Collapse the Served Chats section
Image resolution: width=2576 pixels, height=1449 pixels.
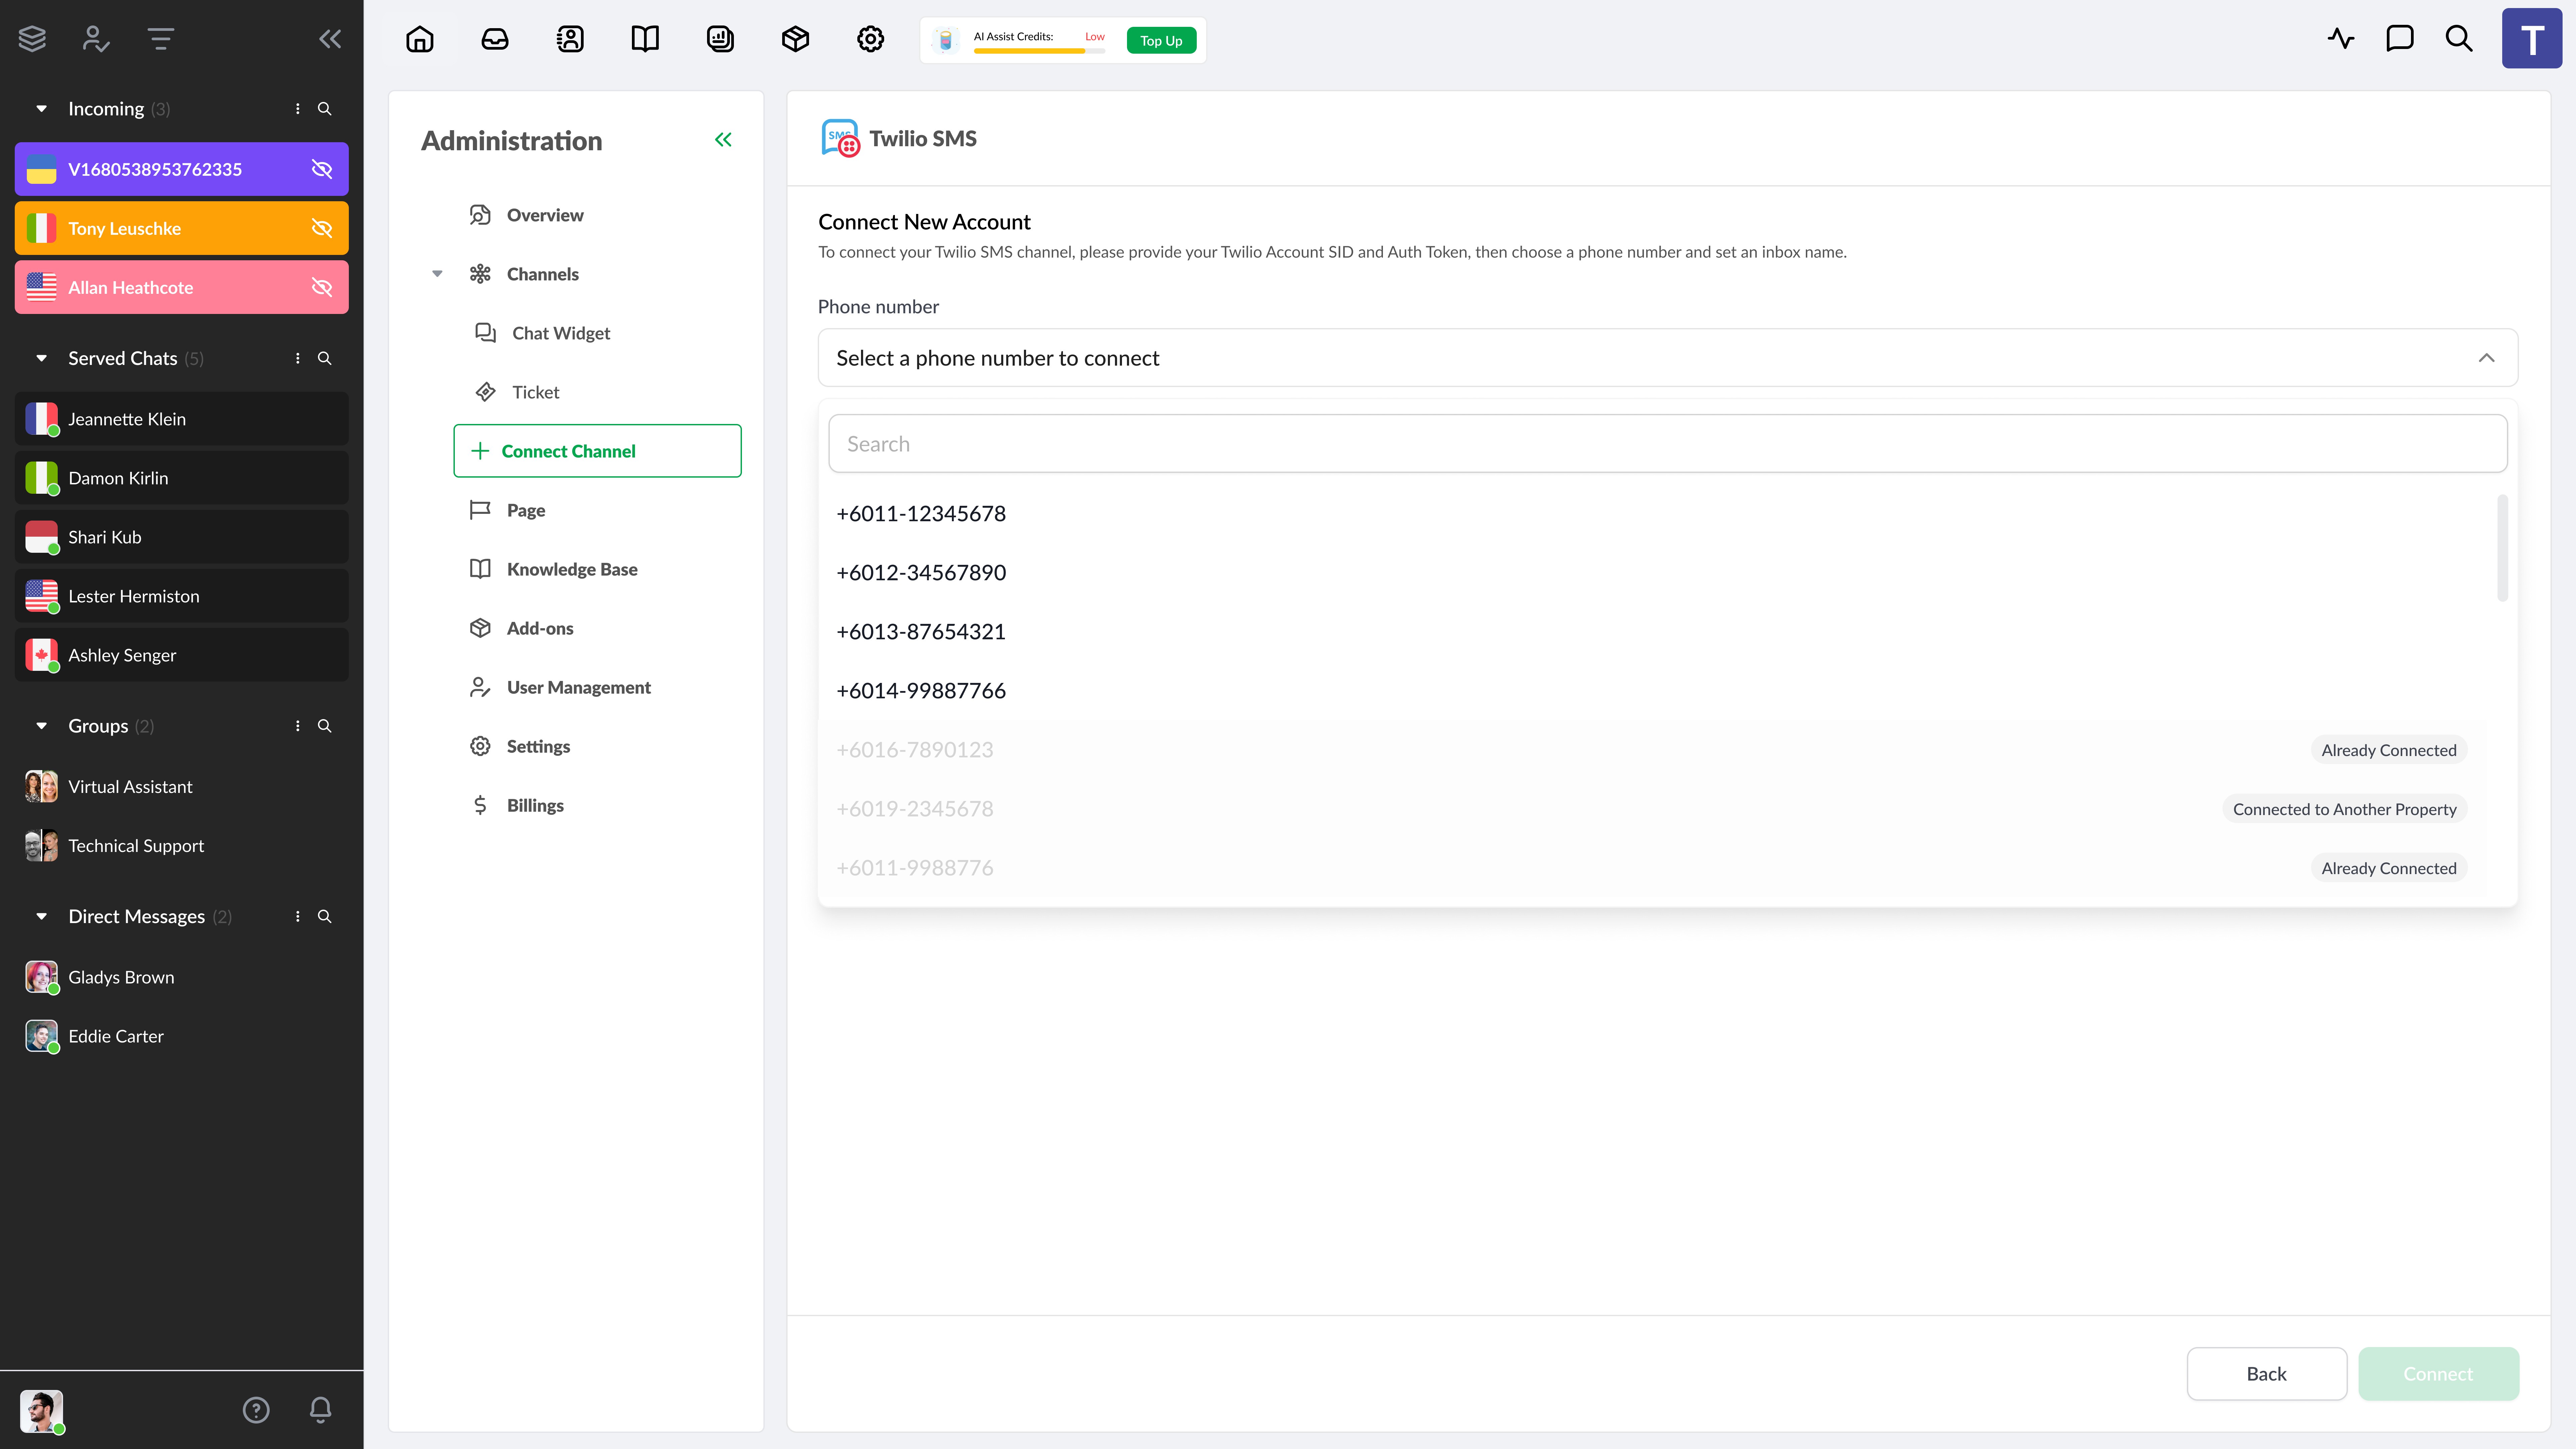click(41, 358)
